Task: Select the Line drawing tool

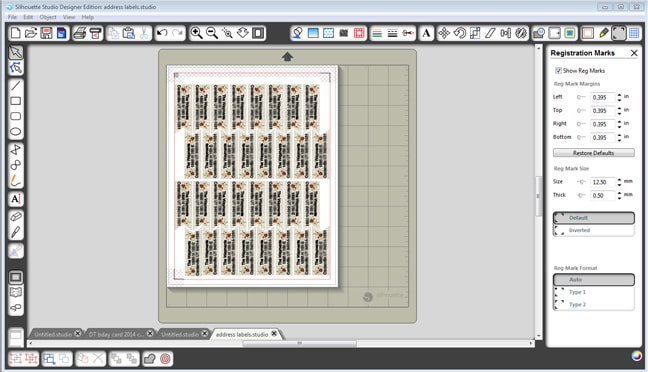Action: (x=16, y=86)
